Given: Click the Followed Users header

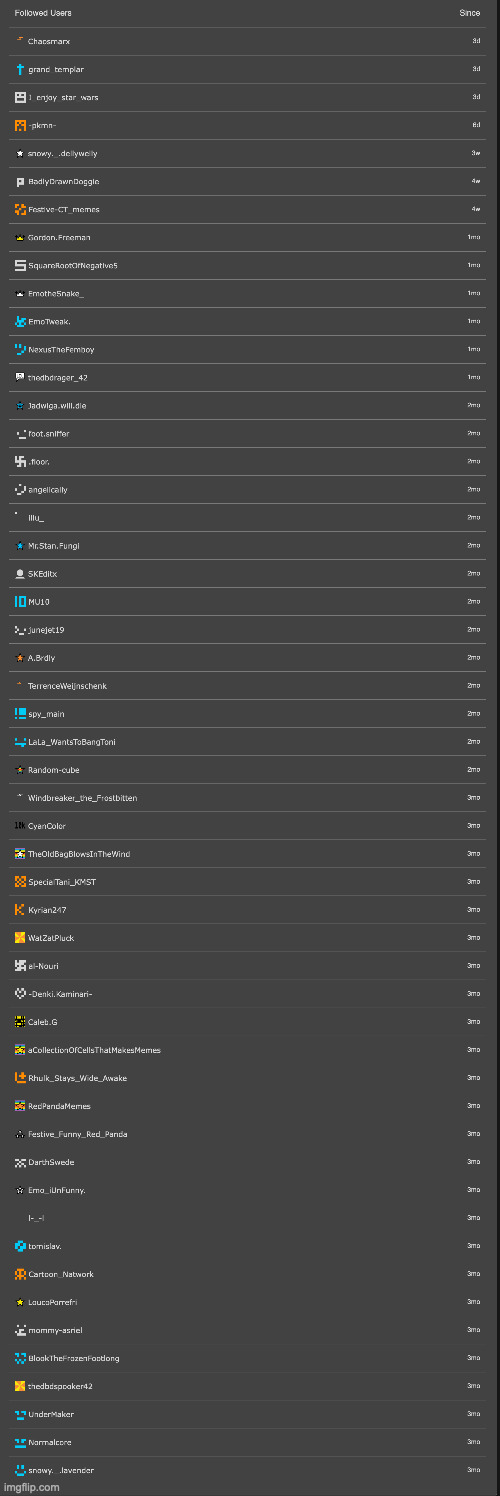Looking at the screenshot, I should point(43,13).
